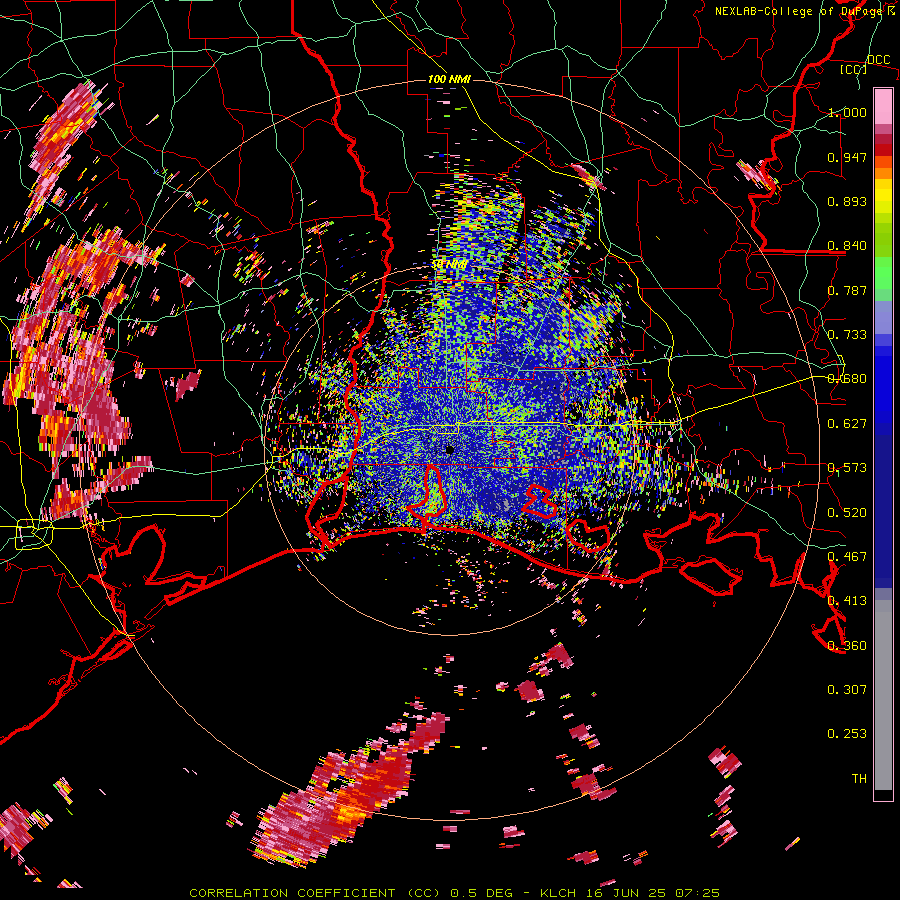Click the 100 NMI range ring label

point(449,79)
